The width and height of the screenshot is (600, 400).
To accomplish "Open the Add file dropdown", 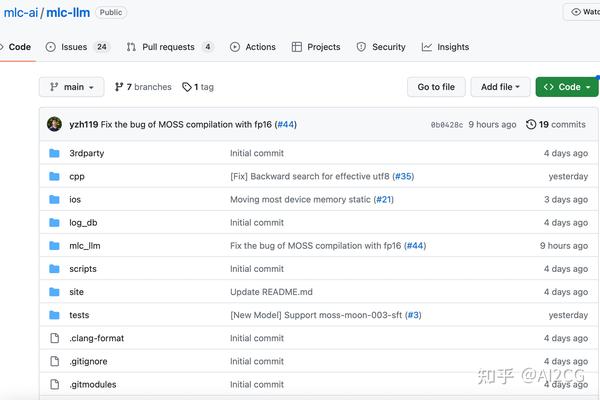I will point(500,87).
